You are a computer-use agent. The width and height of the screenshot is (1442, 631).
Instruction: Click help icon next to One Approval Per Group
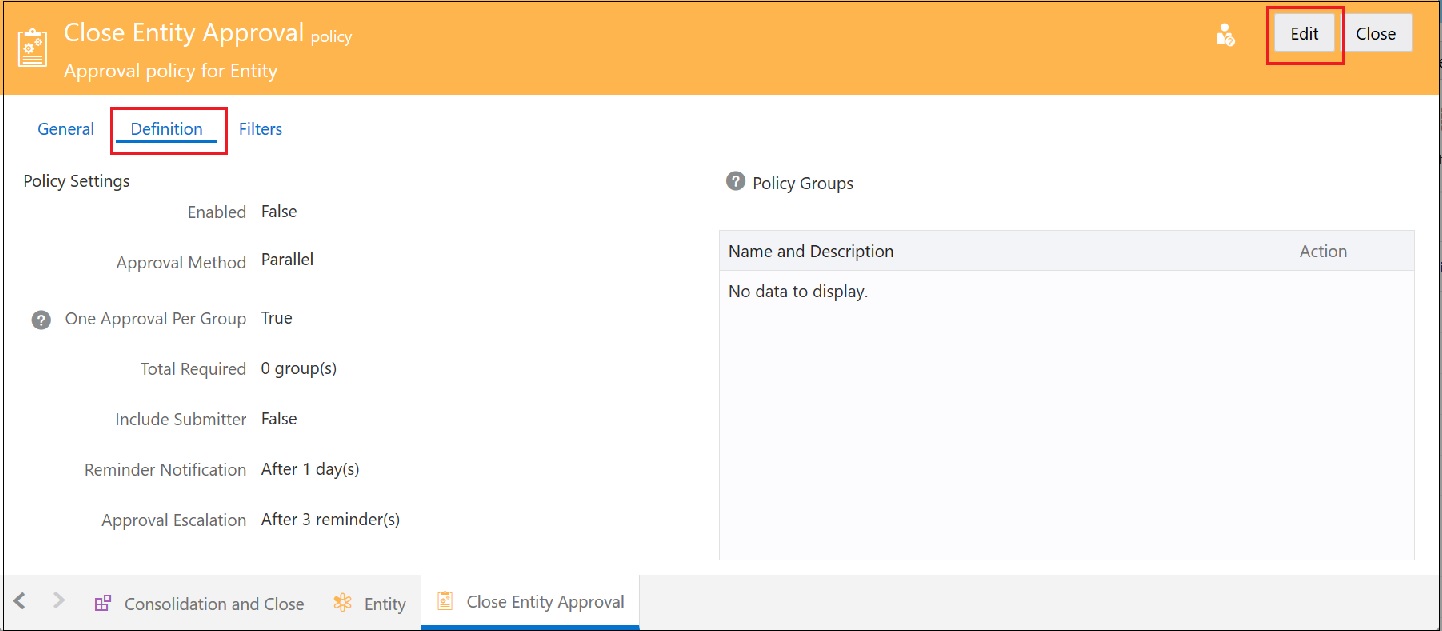click(41, 318)
